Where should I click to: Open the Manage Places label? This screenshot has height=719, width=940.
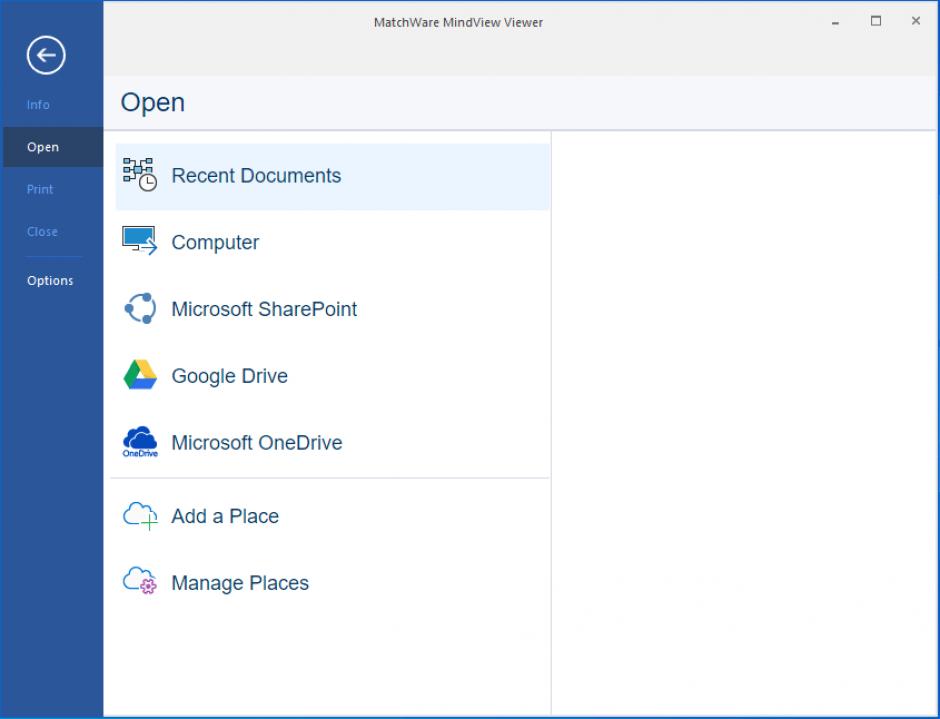coord(240,583)
